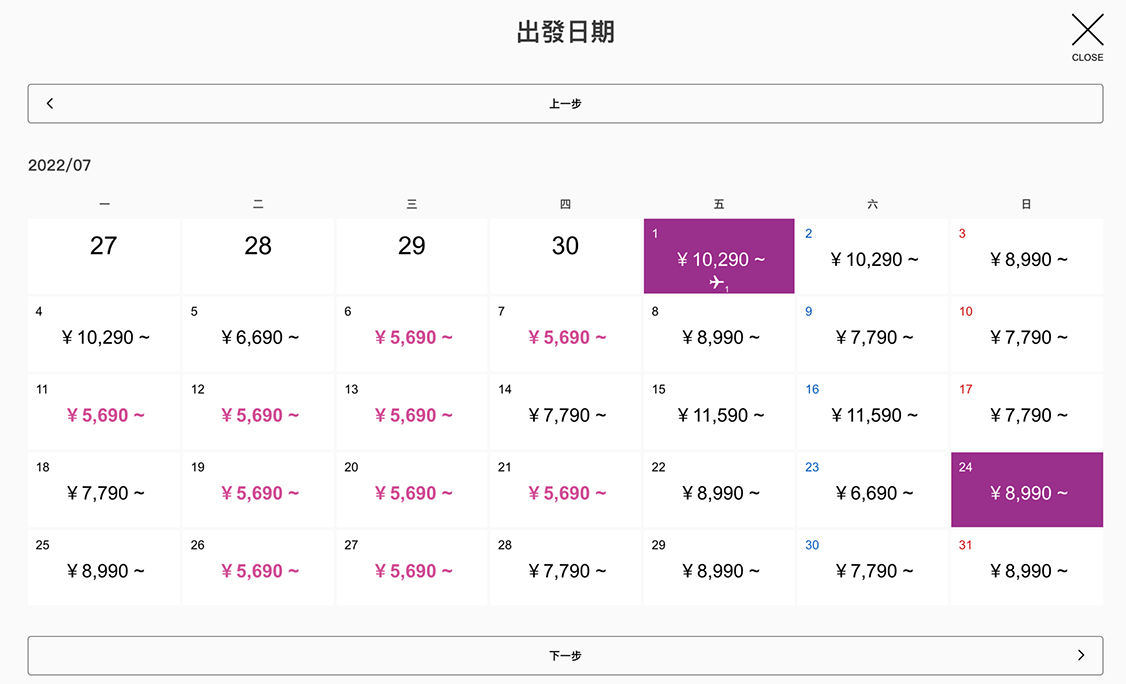
Task: Choose July 5 at ¥6,690
Action: click(258, 334)
